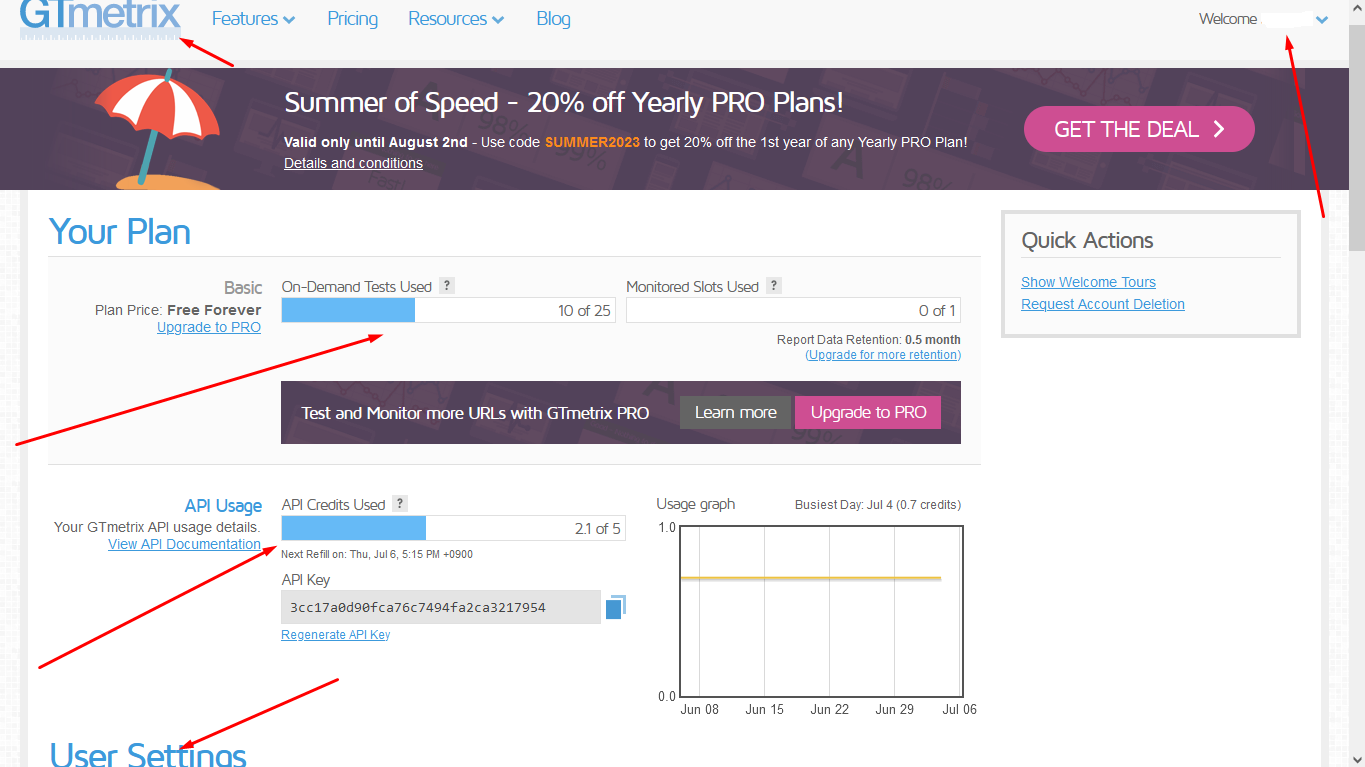This screenshot has width=1365, height=767.
Task: Click the SUMMER2023 promo code text
Action: tap(590, 142)
